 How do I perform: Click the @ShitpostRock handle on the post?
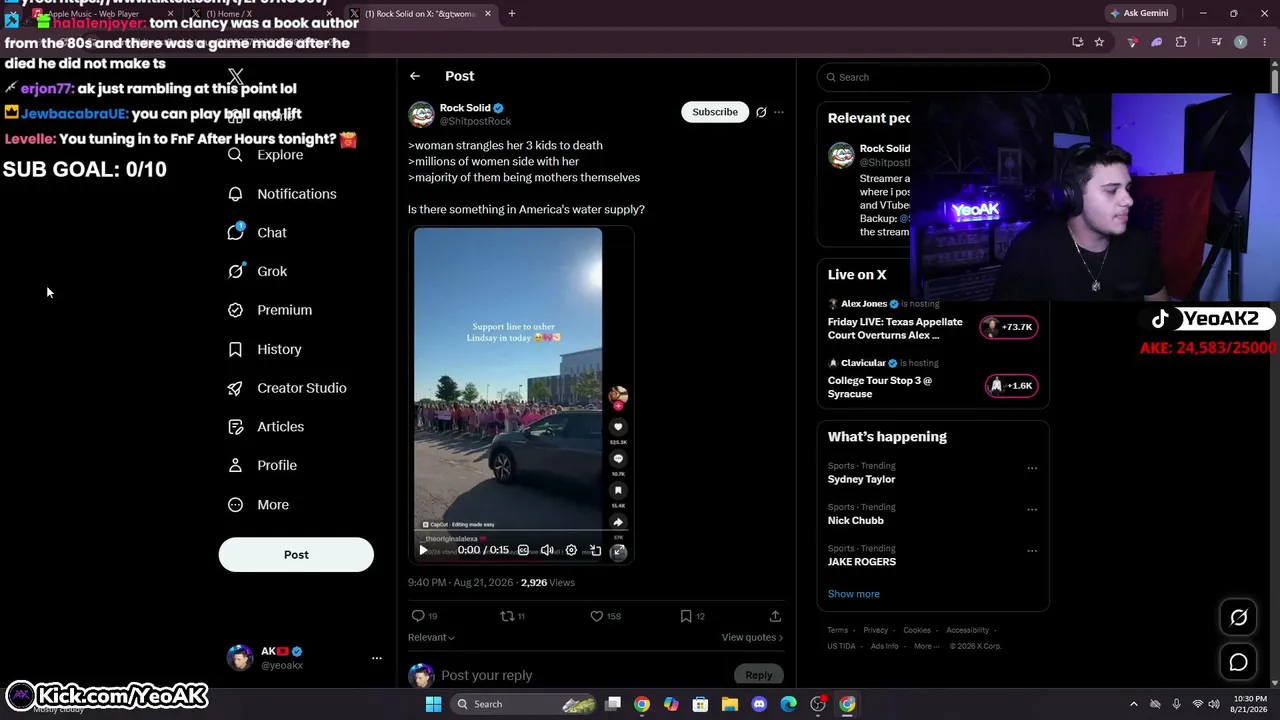click(x=475, y=121)
